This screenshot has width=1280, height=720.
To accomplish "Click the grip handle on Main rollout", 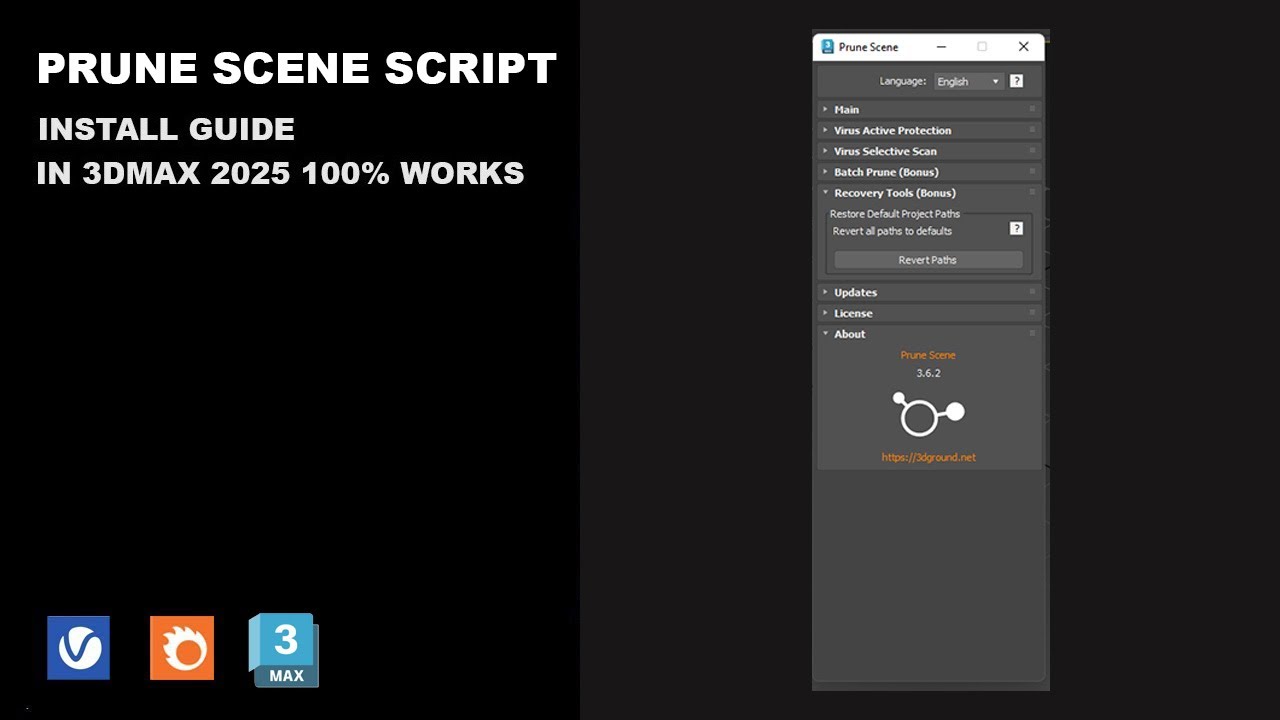I will tap(1032, 109).
